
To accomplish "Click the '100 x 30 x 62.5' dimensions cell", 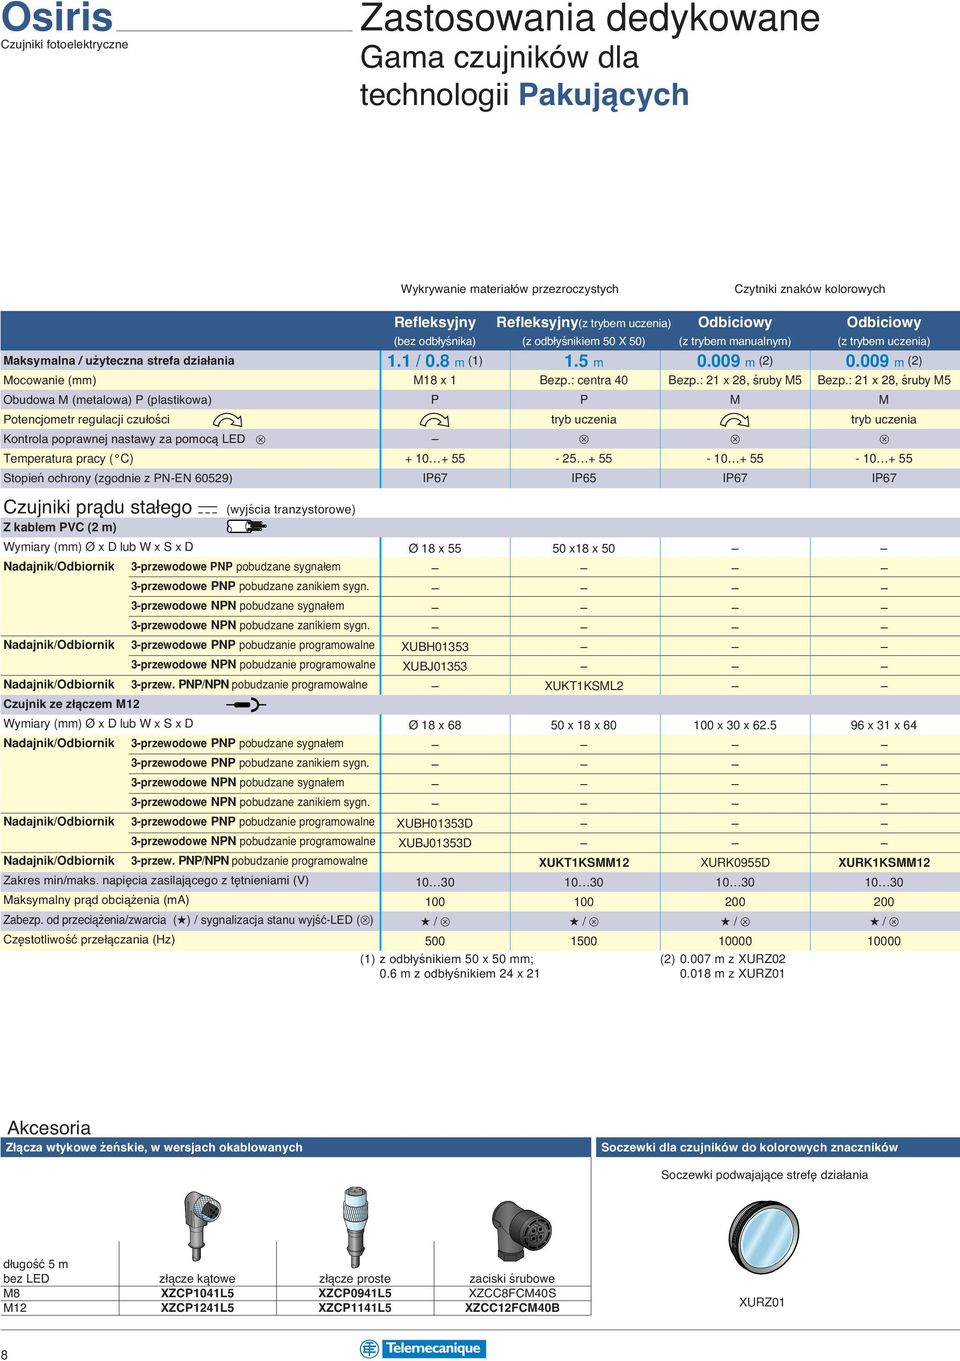I will click(x=735, y=725).
